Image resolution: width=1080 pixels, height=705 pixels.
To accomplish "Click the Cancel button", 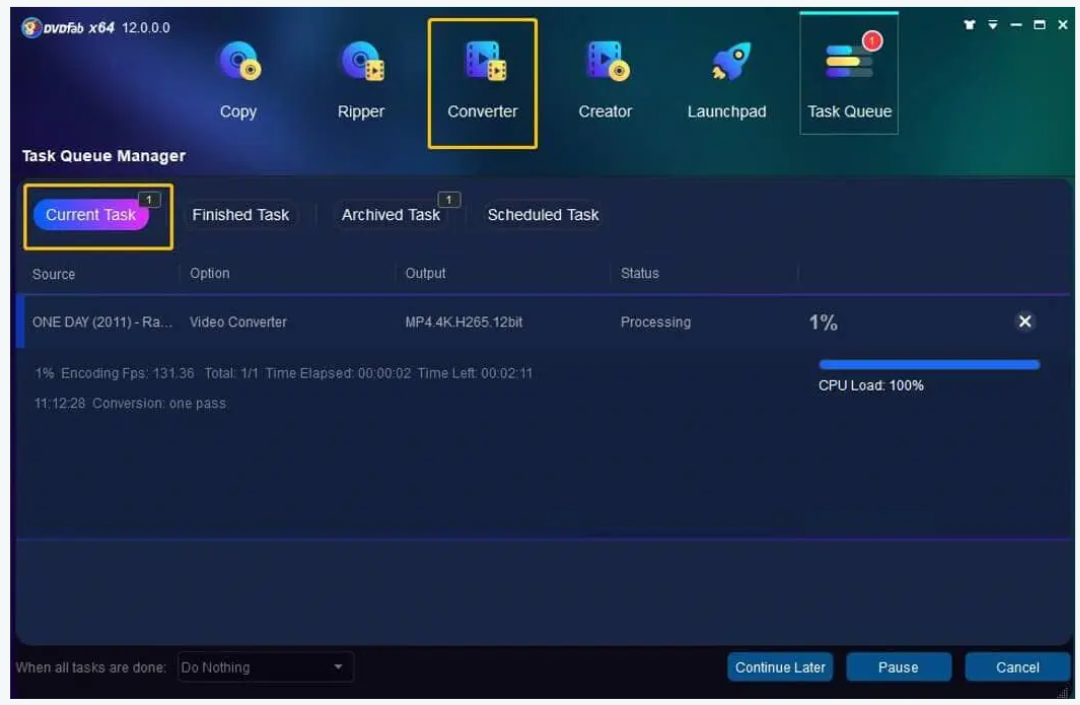I will pos(1017,667).
